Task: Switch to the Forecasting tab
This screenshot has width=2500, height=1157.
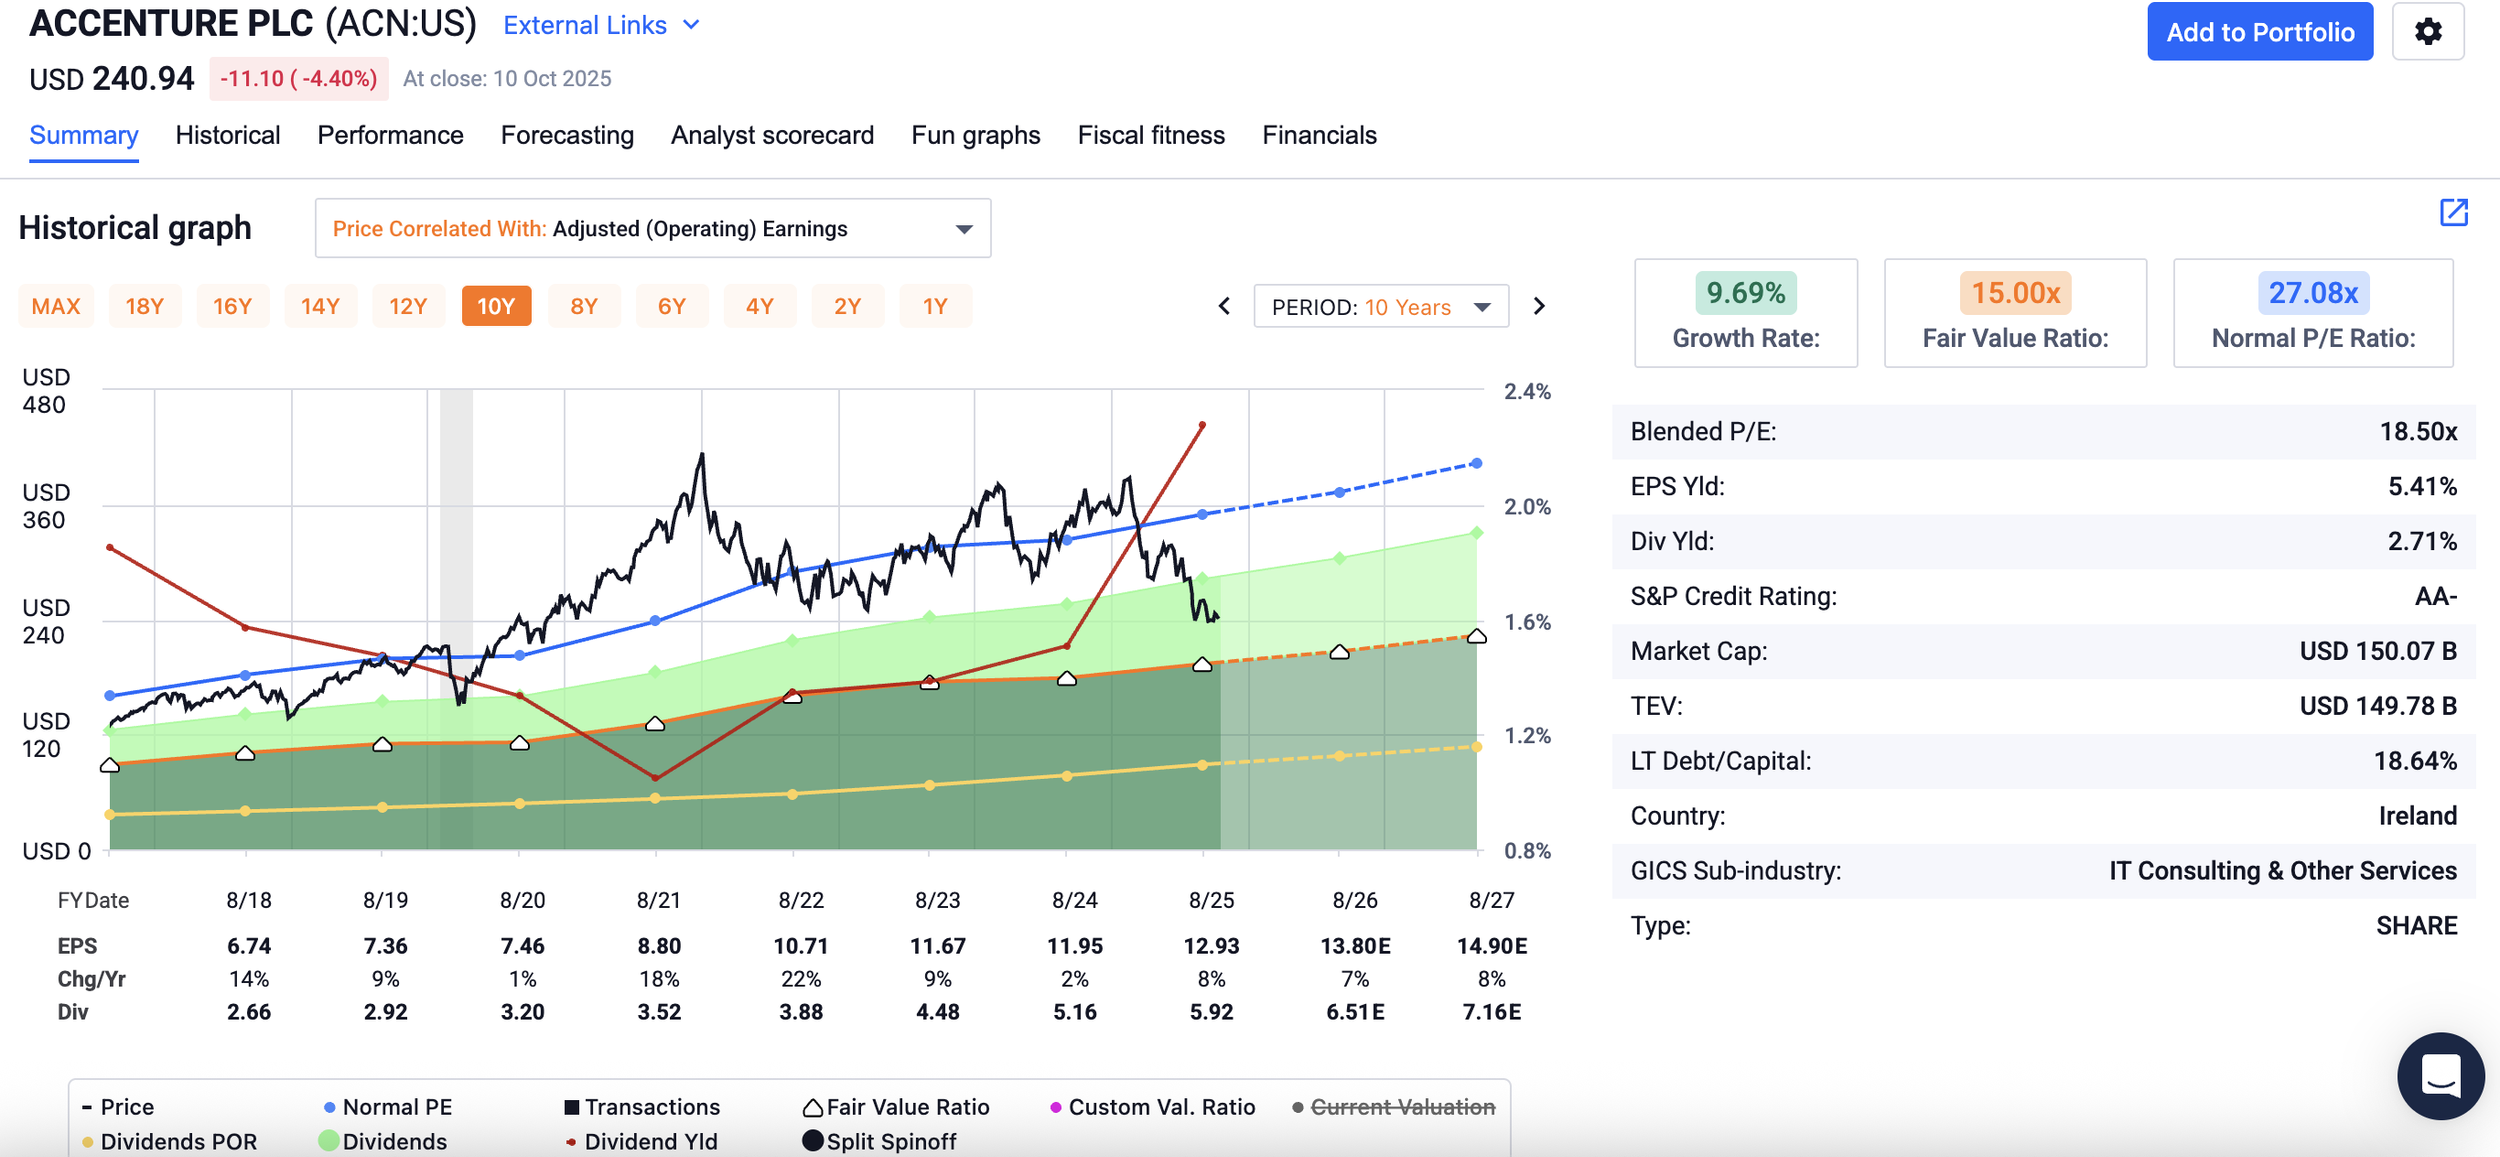Action: point(567,135)
